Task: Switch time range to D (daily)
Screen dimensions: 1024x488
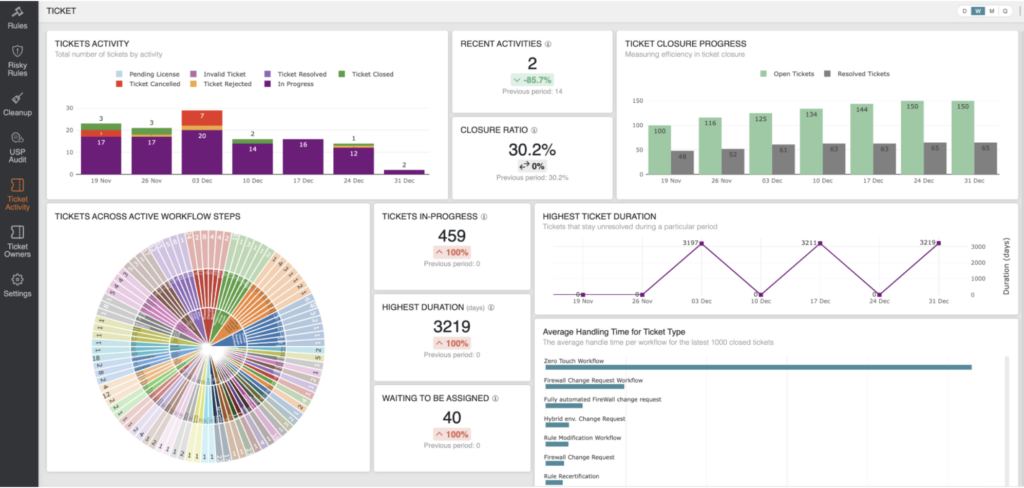Action: [x=965, y=11]
